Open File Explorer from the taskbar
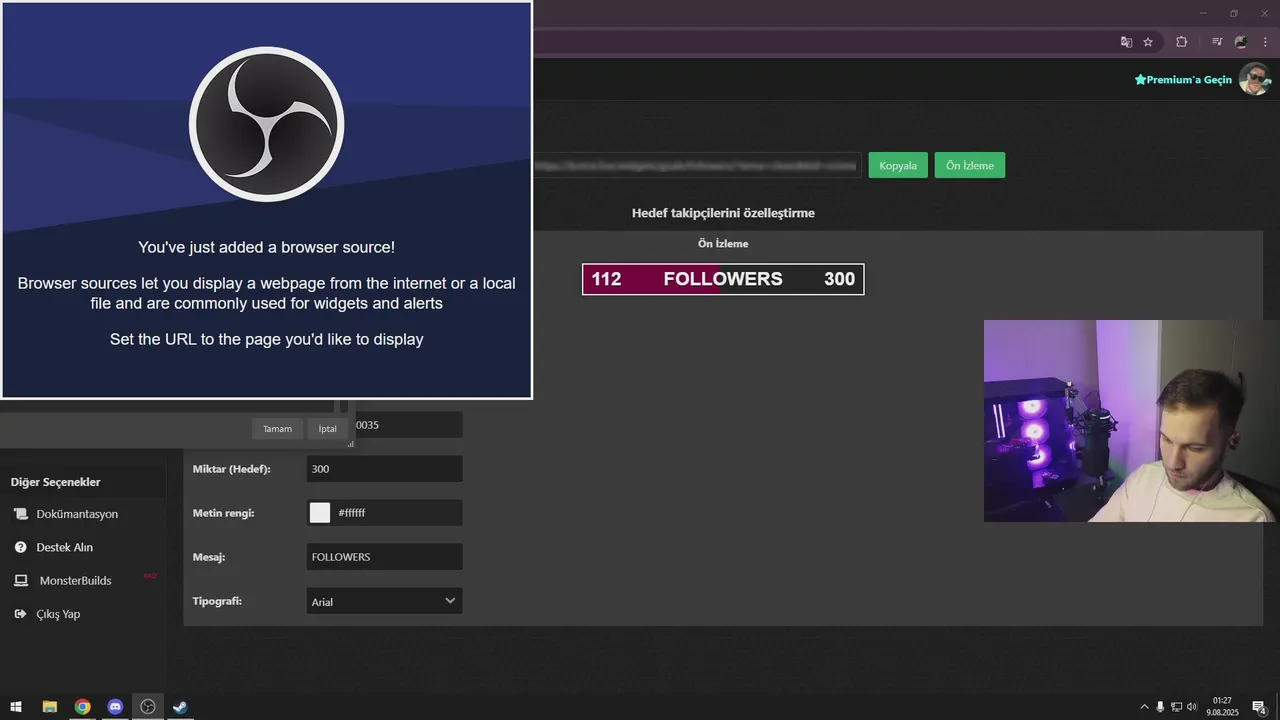 [x=49, y=707]
